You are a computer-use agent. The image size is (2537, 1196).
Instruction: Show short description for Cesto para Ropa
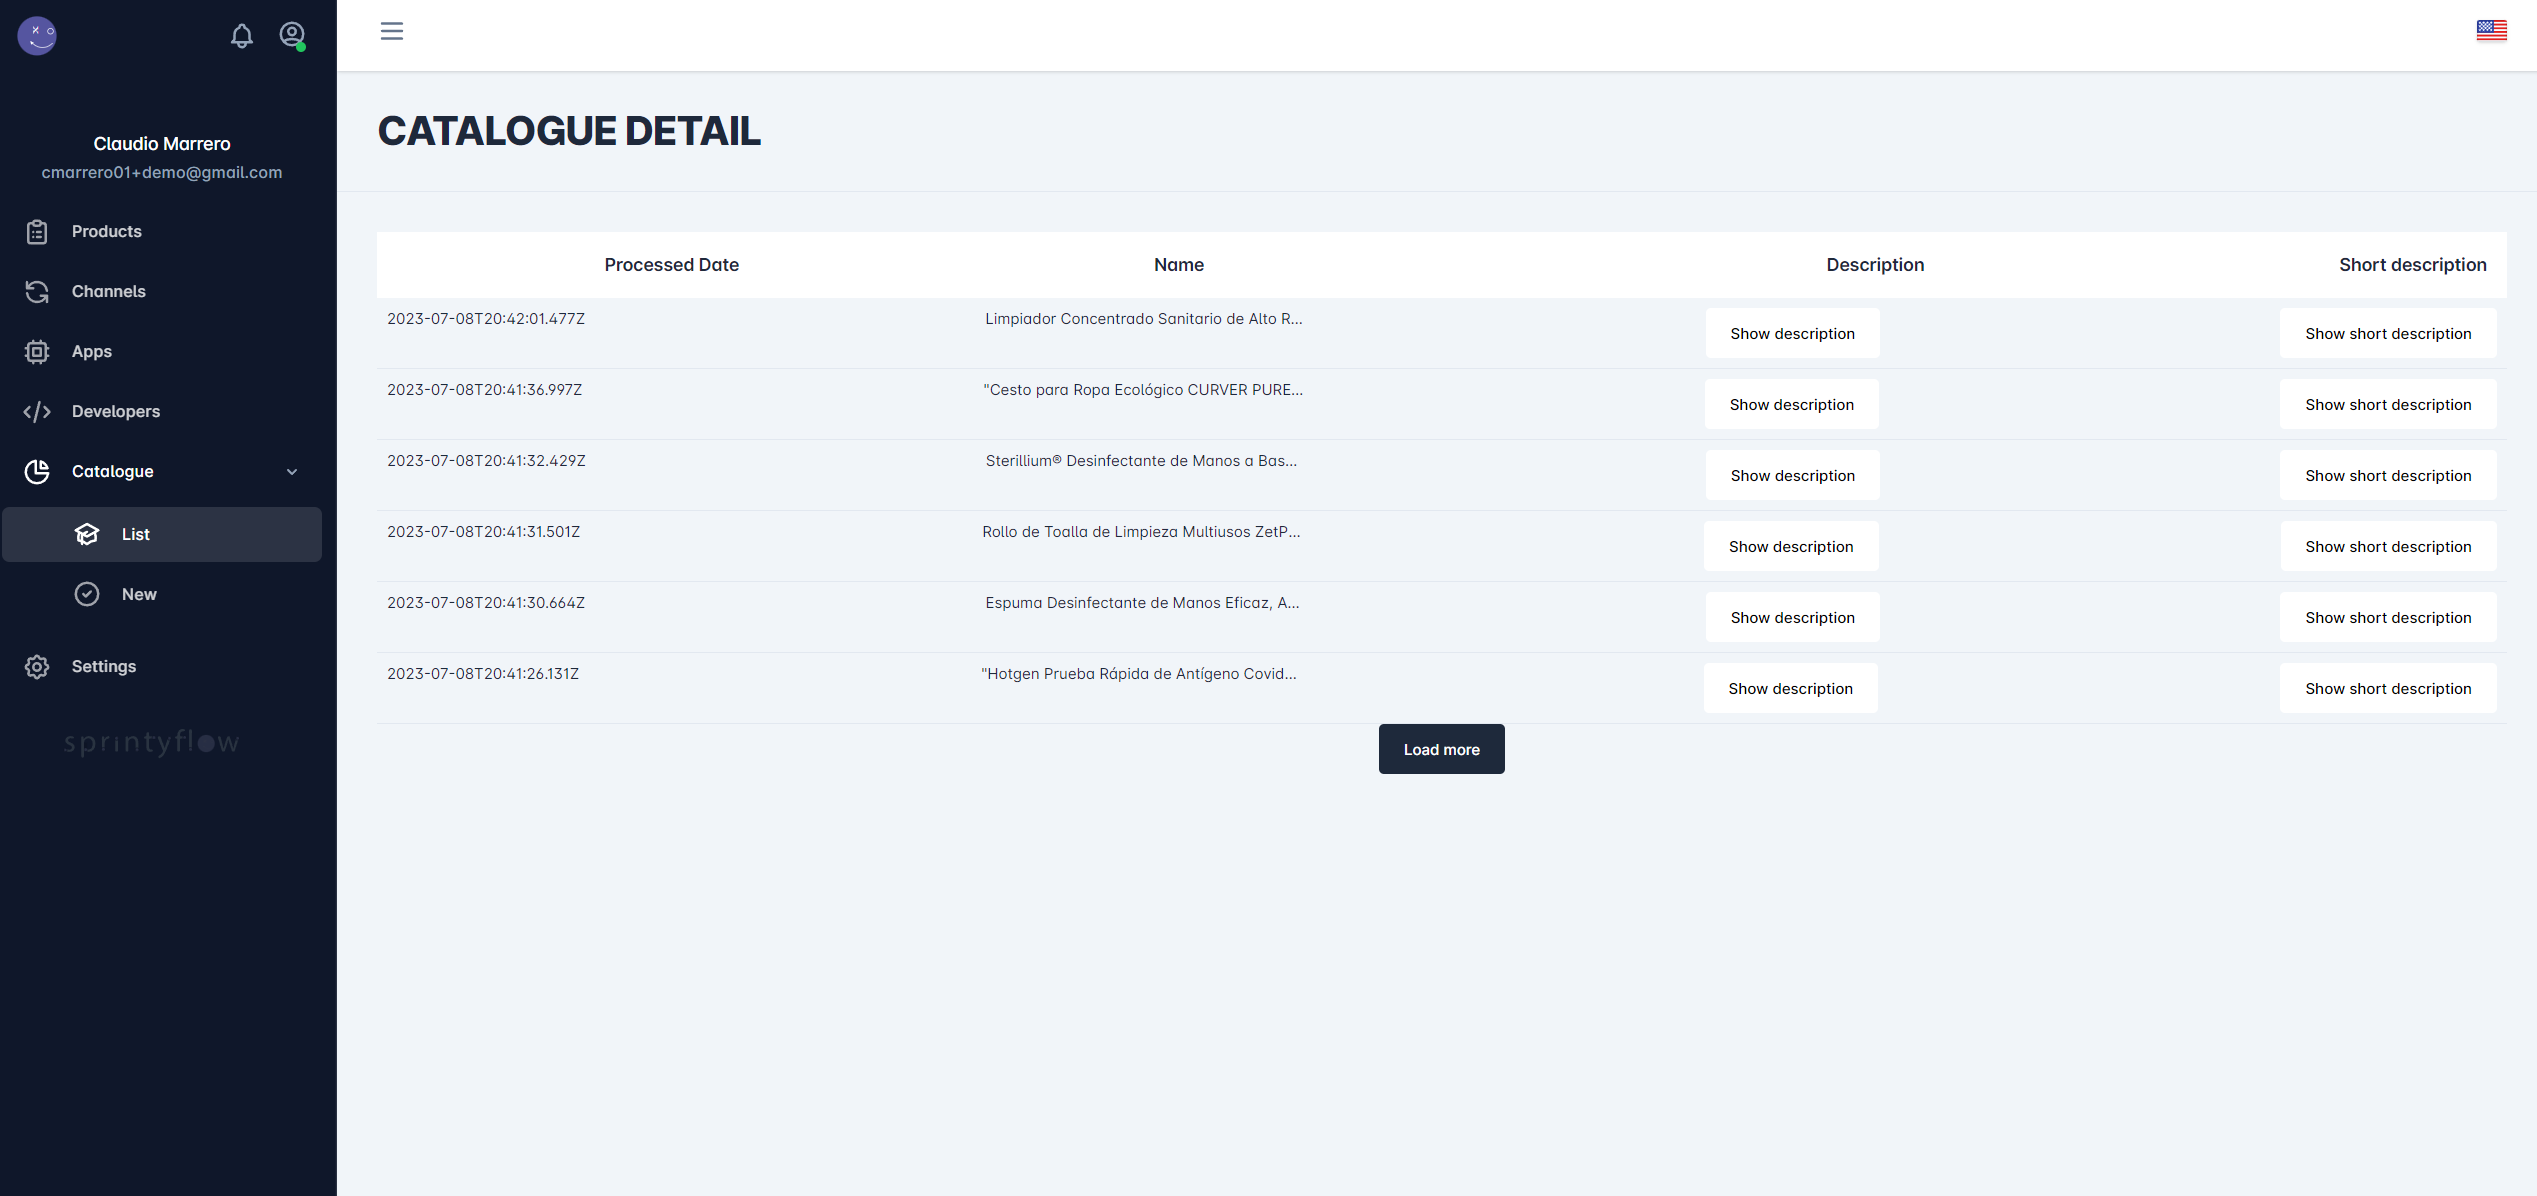tap(2388, 404)
